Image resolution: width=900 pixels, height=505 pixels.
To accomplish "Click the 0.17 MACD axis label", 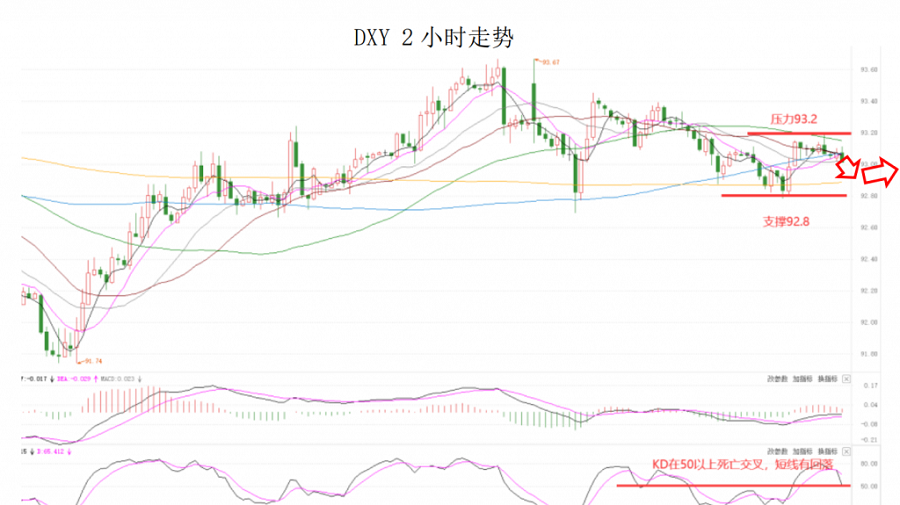I will coord(871,386).
